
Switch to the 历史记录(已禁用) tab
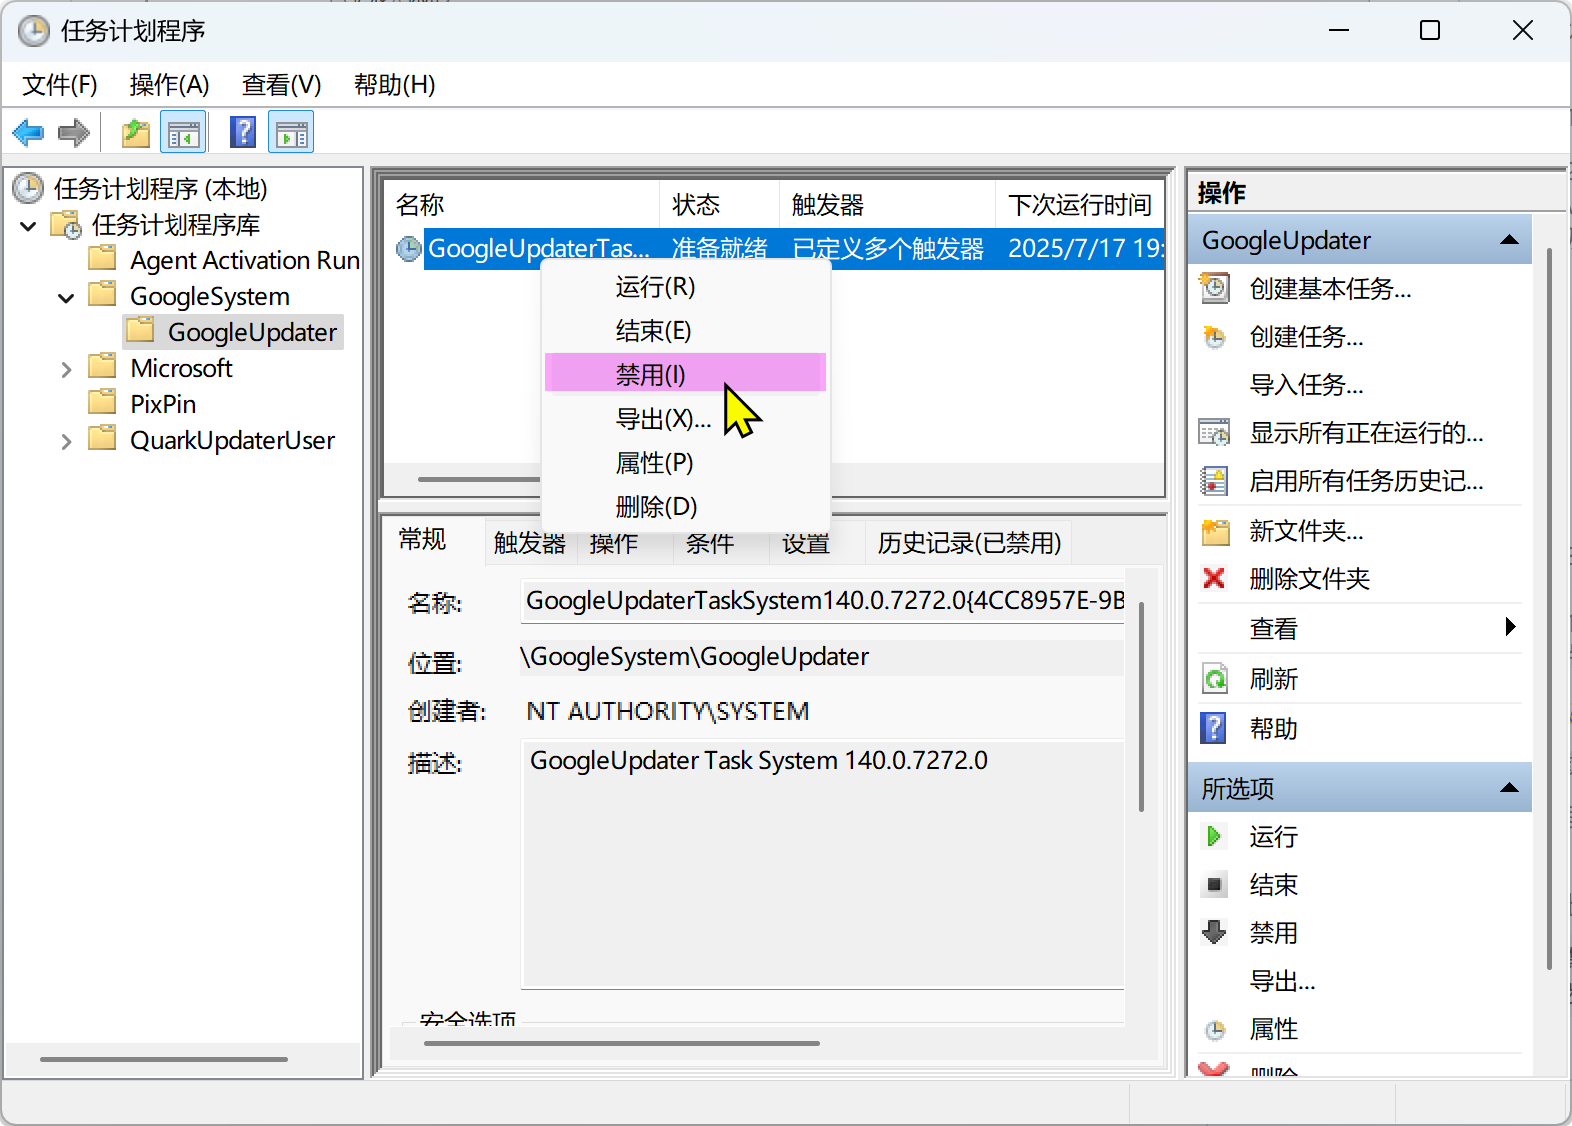tap(968, 543)
